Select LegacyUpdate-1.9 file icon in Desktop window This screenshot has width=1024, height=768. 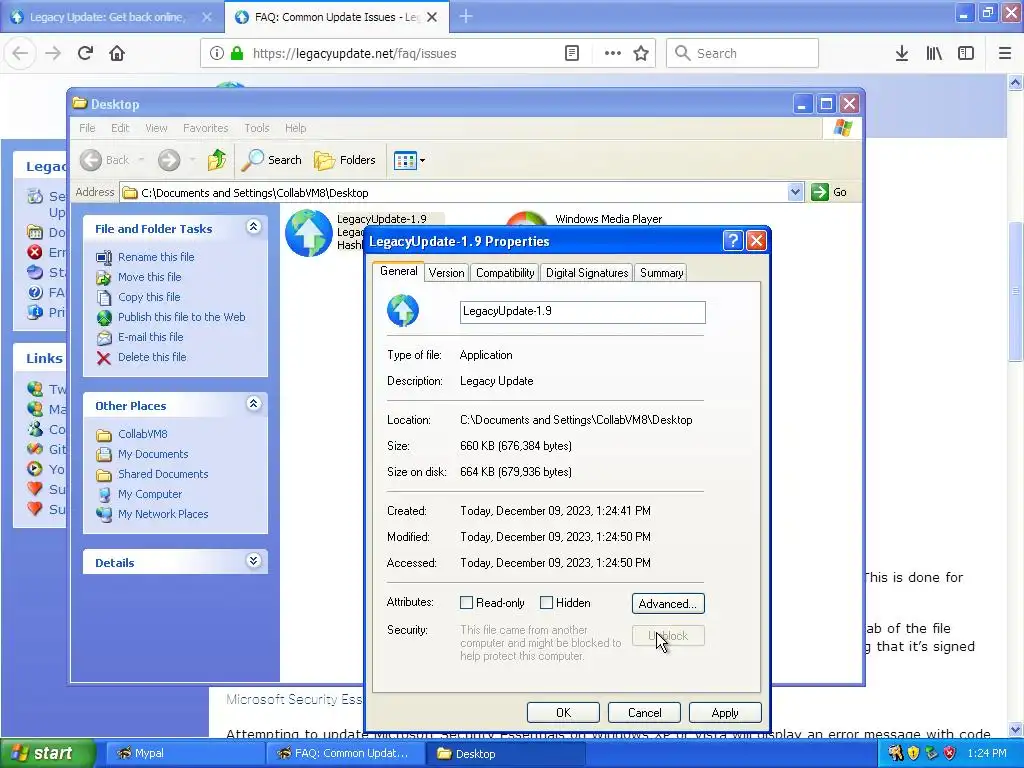[308, 232]
